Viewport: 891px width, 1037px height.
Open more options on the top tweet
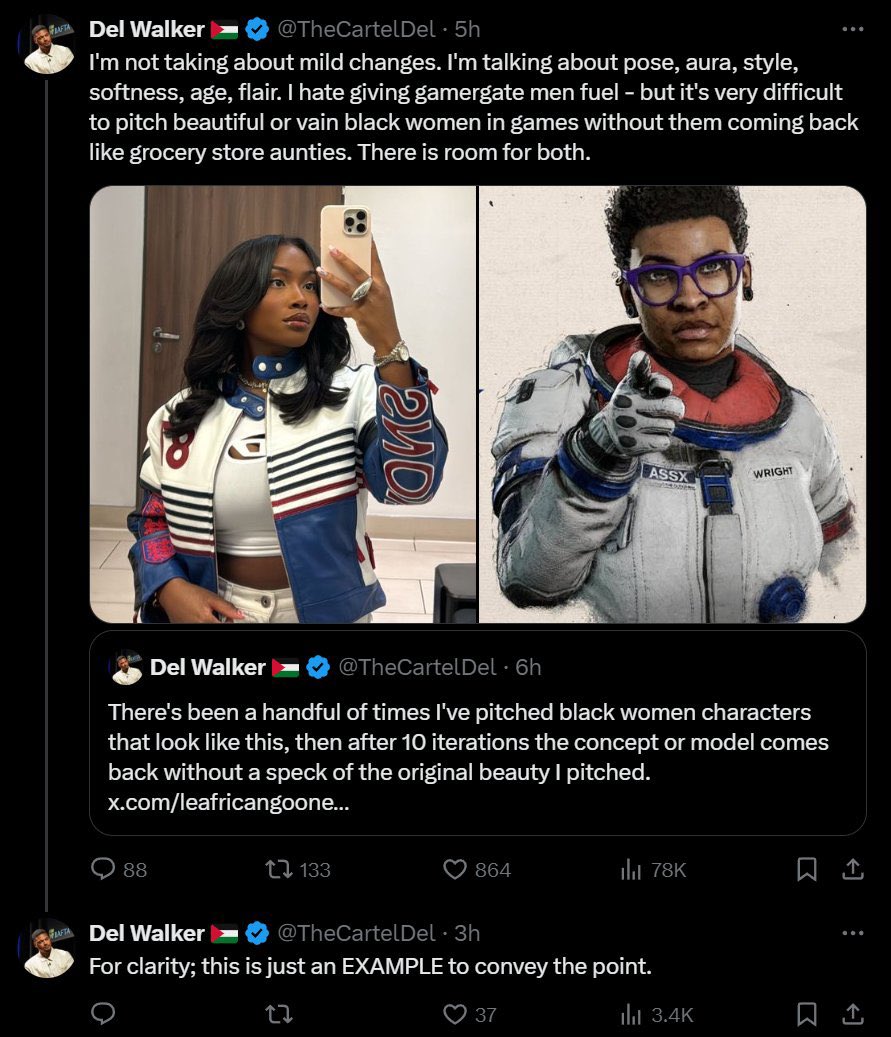(x=852, y=30)
